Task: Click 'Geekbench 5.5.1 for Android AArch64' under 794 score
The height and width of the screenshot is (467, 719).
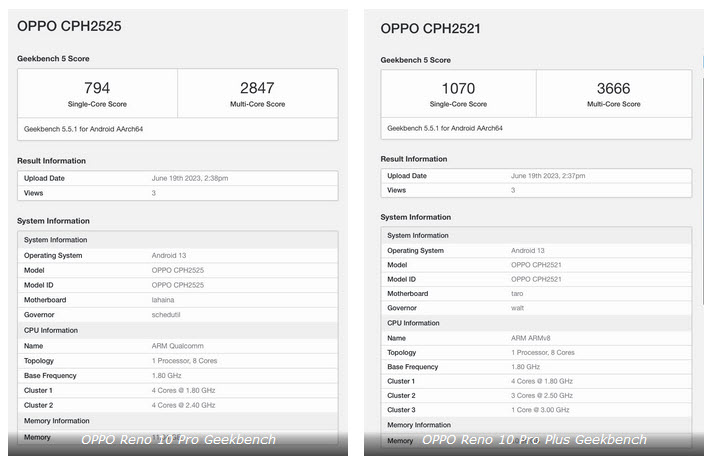Action: click(x=83, y=129)
